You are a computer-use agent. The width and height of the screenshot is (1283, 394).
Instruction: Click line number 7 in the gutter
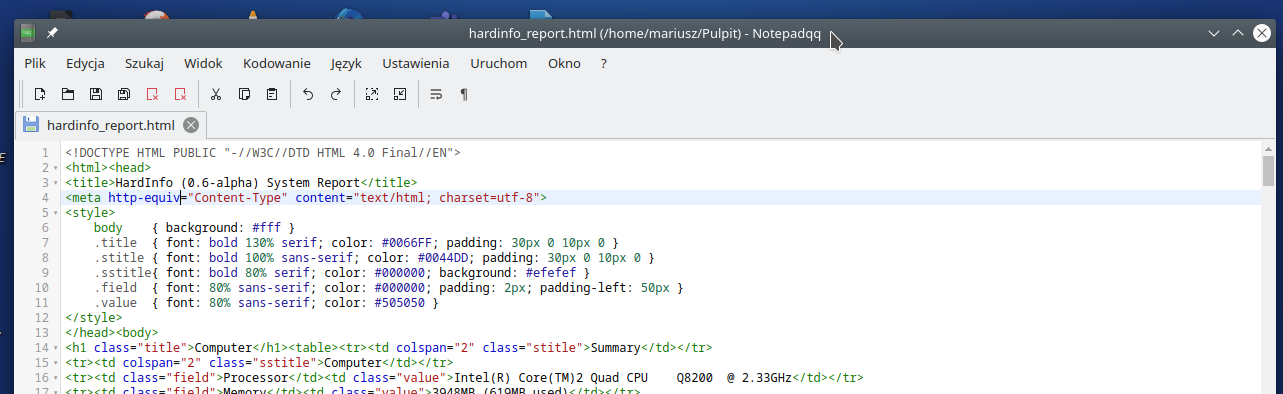click(x=45, y=243)
